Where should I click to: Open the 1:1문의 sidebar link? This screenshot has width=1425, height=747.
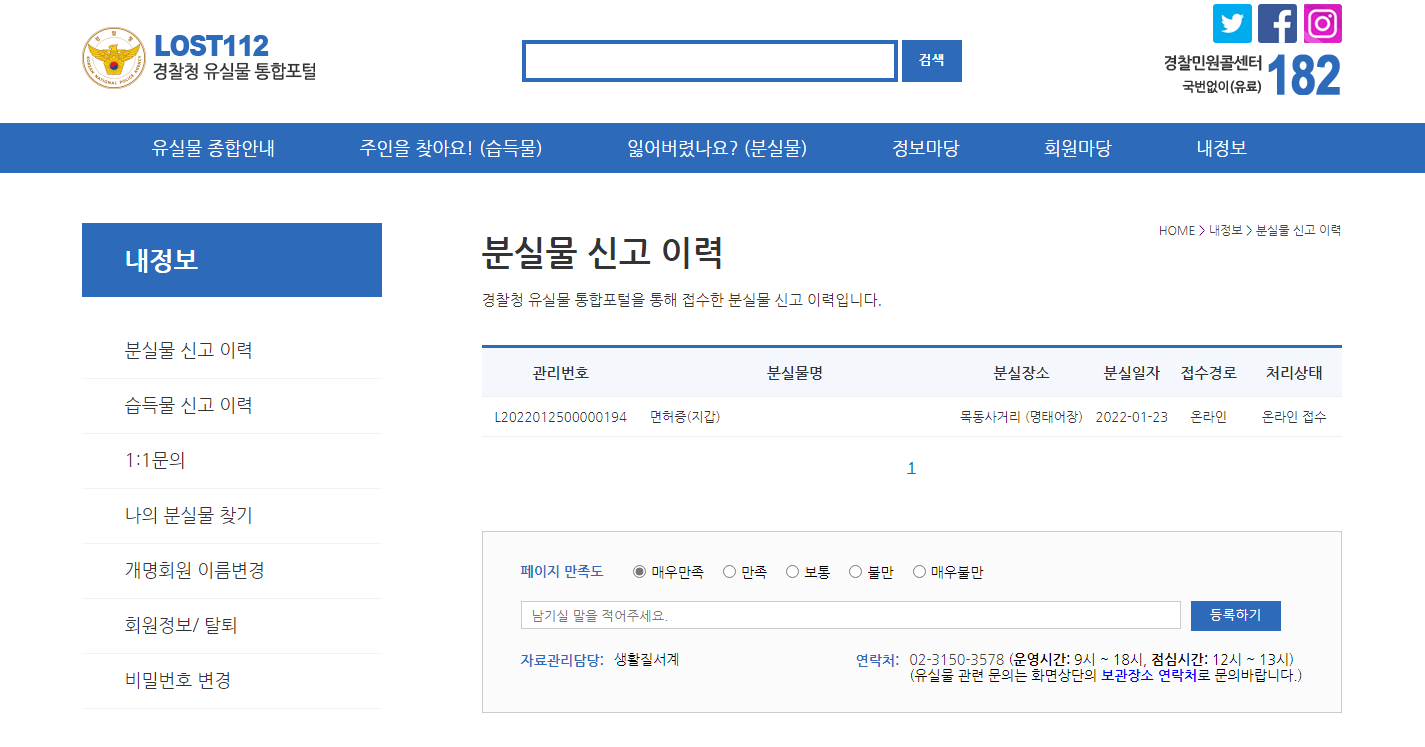pos(155,460)
